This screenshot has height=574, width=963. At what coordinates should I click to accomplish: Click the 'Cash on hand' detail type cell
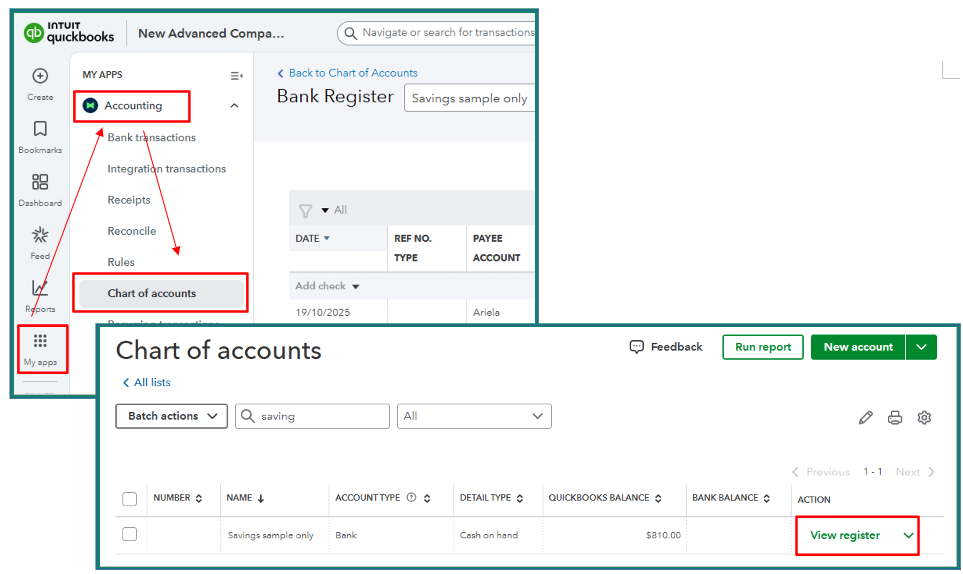[489, 535]
